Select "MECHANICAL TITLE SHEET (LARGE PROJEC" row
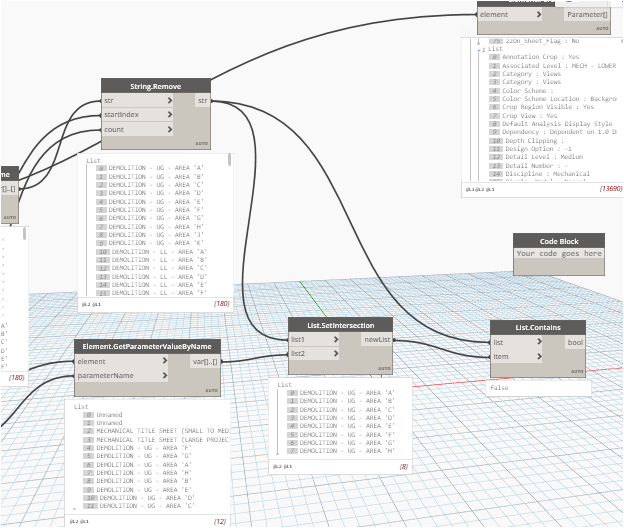The image size is (624, 528). [x=156, y=440]
